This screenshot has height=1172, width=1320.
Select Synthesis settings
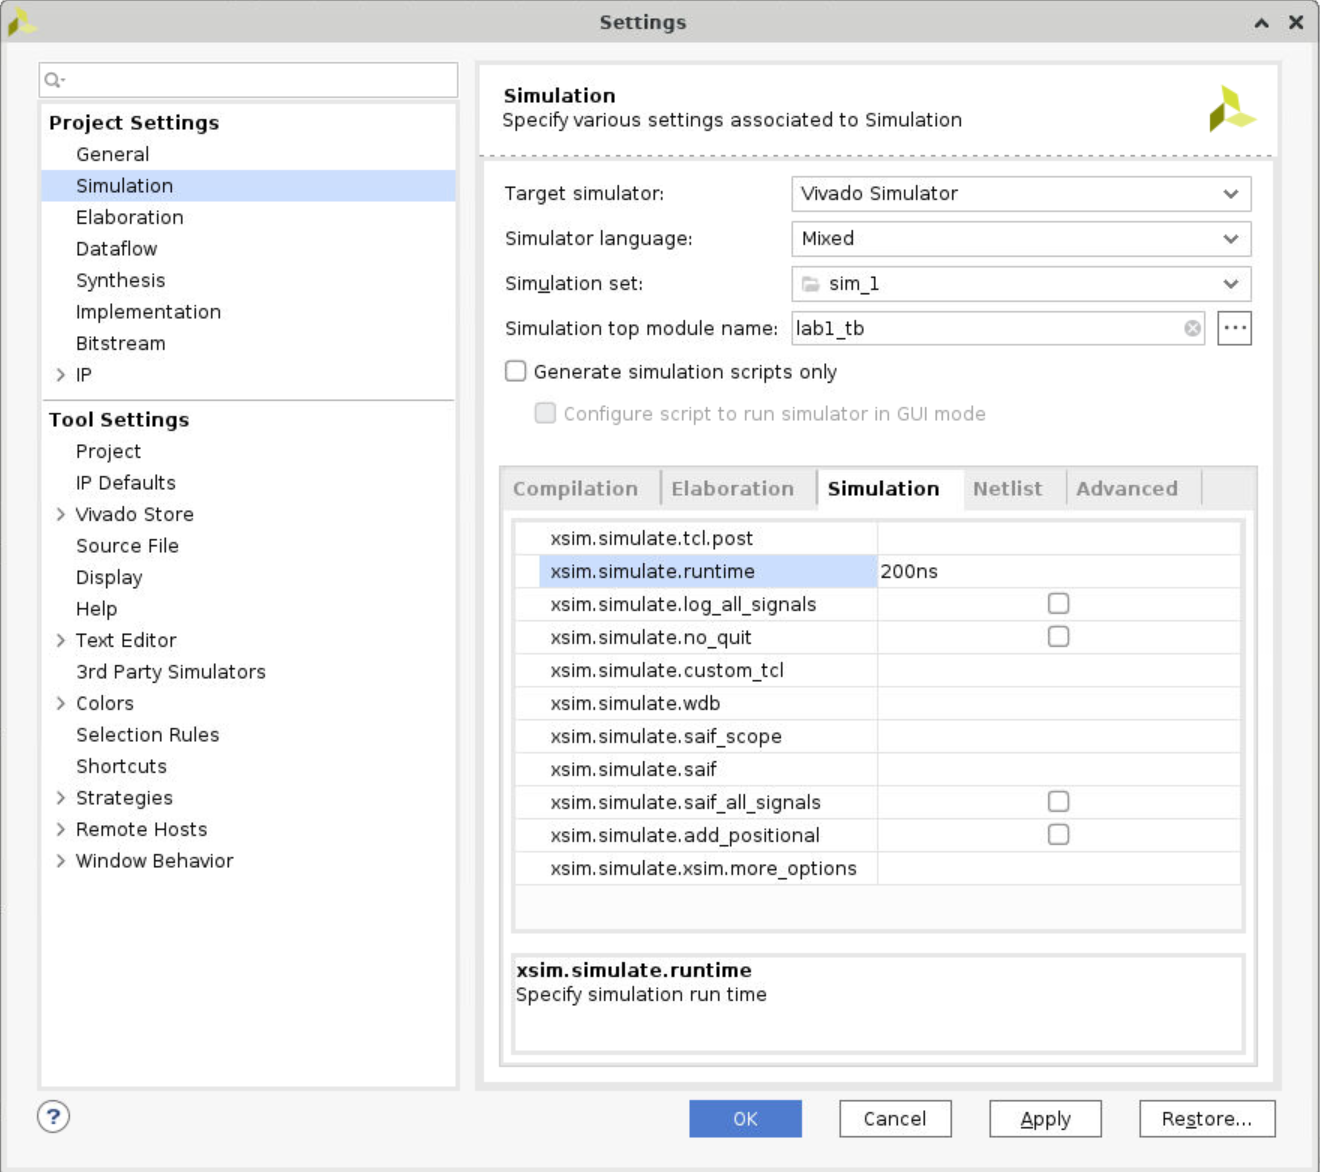click(x=121, y=280)
